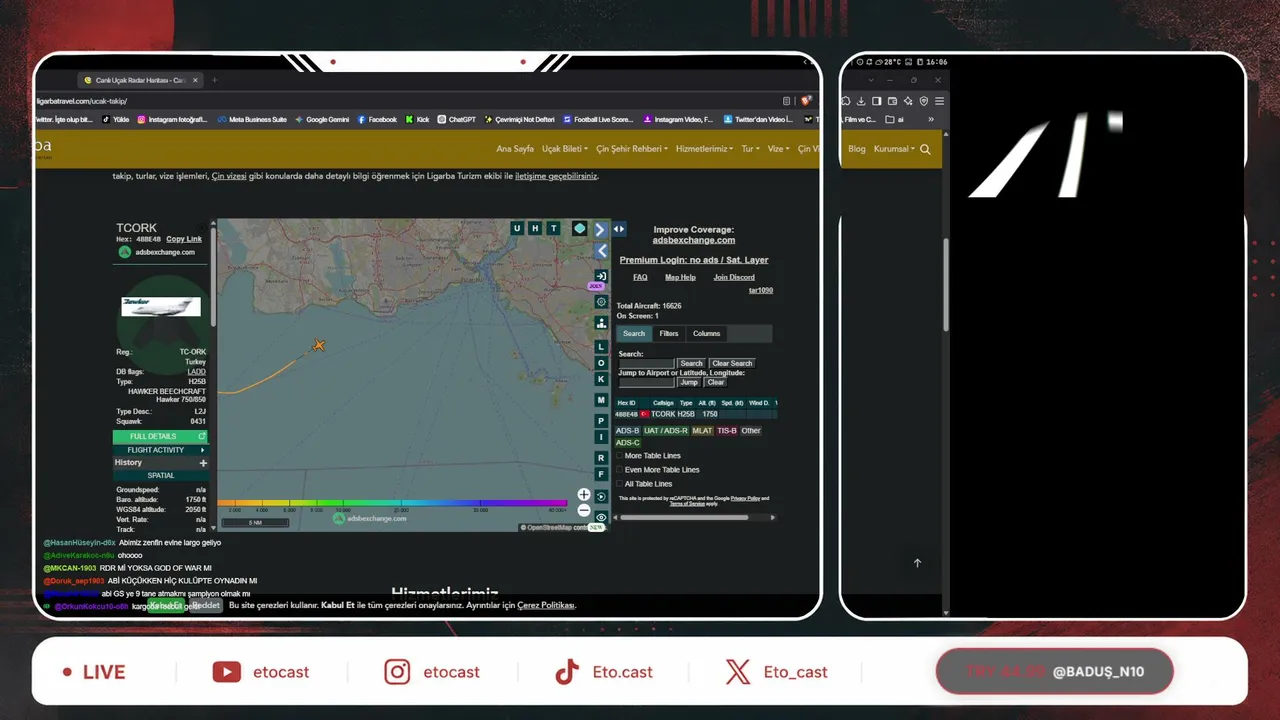Toggle the U map button
The width and height of the screenshot is (1280, 720).
pyautogui.click(x=517, y=228)
